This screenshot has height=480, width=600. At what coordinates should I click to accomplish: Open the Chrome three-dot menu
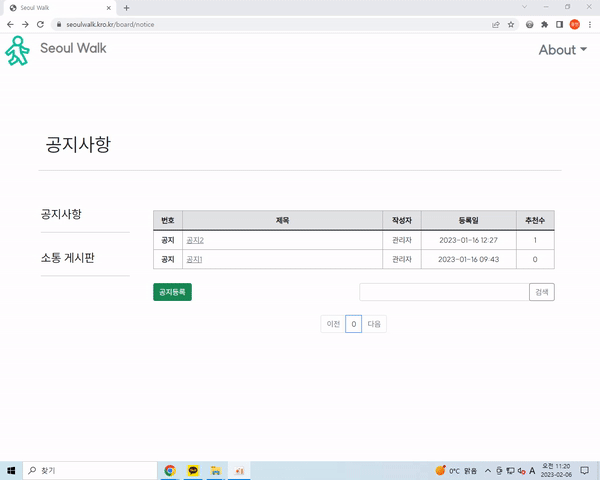coord(590,24)
